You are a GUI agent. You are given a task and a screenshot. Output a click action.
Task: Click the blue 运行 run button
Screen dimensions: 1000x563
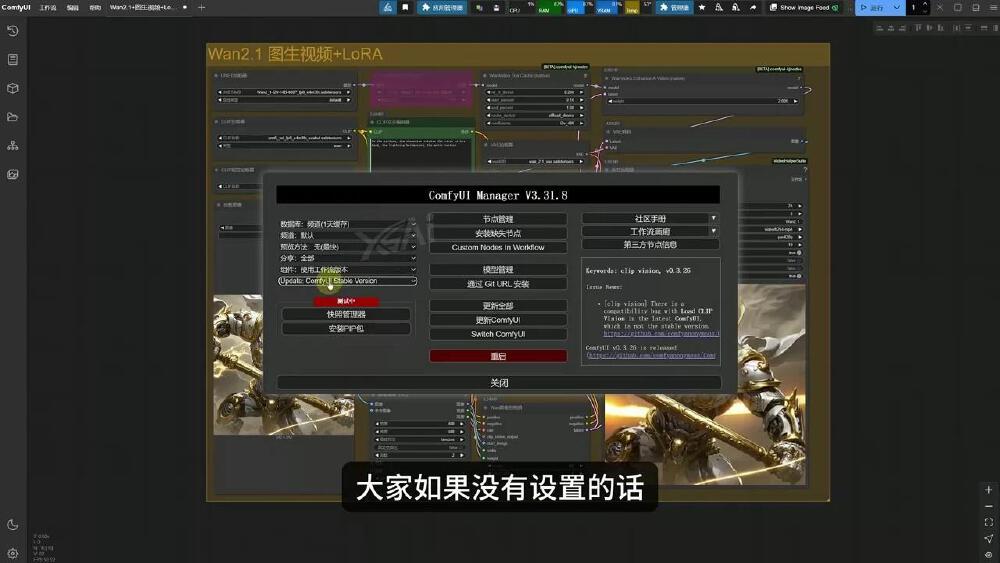click(x=873, y=8)
